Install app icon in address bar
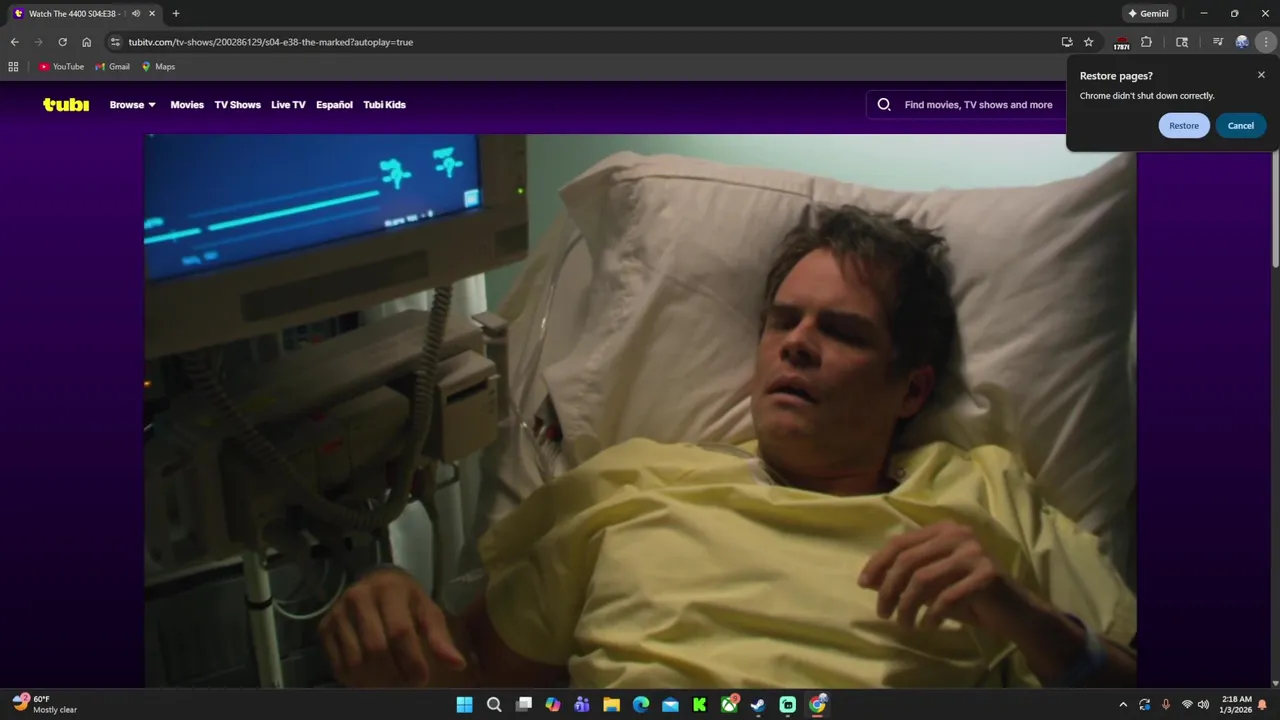 (x=1067, y=42)
